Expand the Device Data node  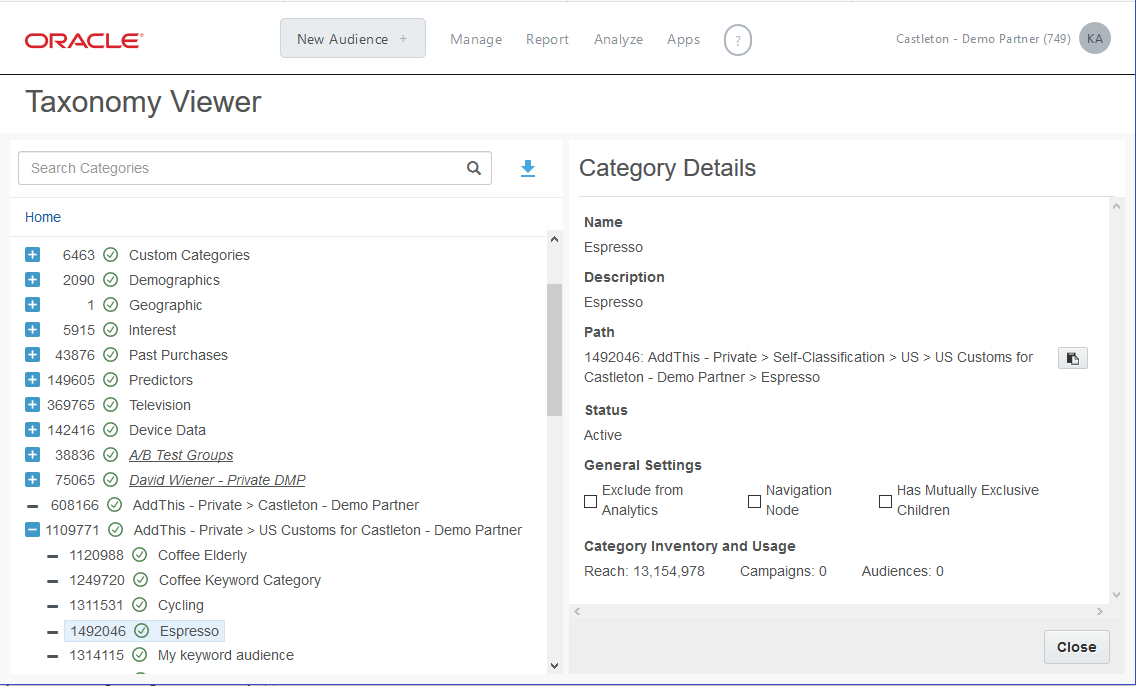click(x=33, y=430)
